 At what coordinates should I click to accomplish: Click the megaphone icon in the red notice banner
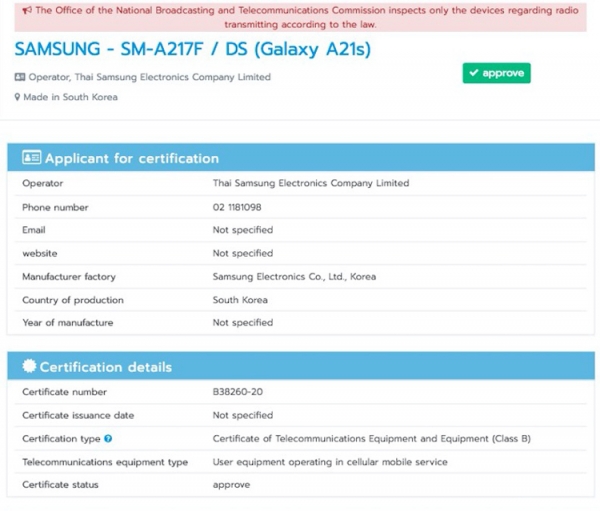click(26, 10)
